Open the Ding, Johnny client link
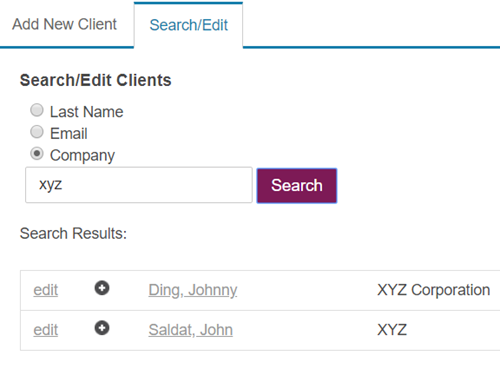Screen dimensions: 500x369 coord(193,290)
